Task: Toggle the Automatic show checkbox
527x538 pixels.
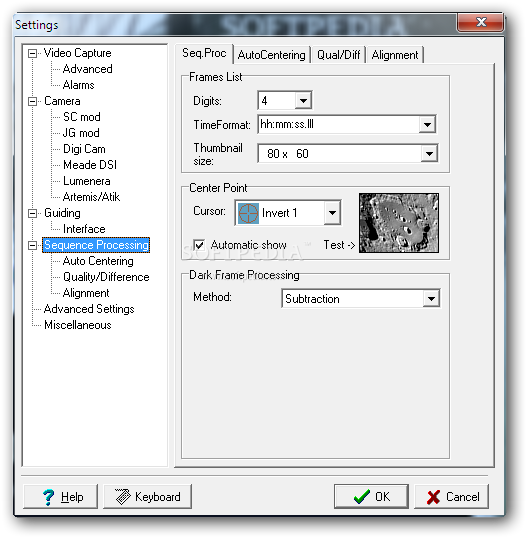Action: (x=199, y=245)
